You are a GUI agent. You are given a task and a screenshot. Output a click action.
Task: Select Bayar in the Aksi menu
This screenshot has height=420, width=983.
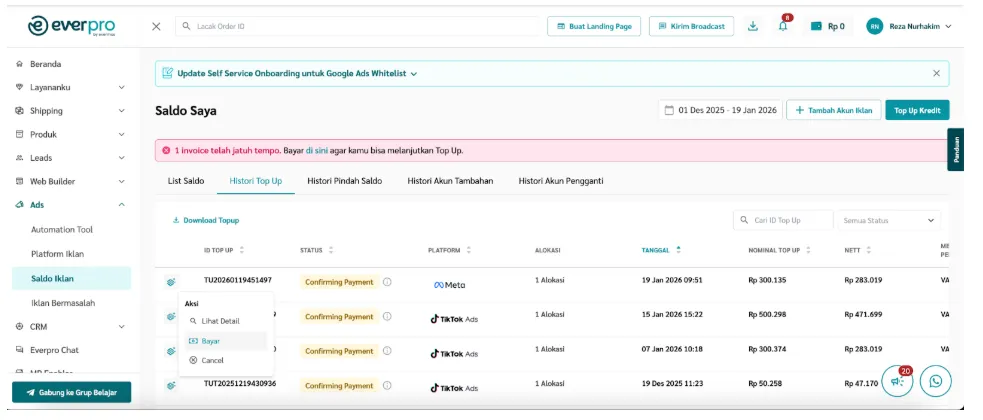coord(210,341)
